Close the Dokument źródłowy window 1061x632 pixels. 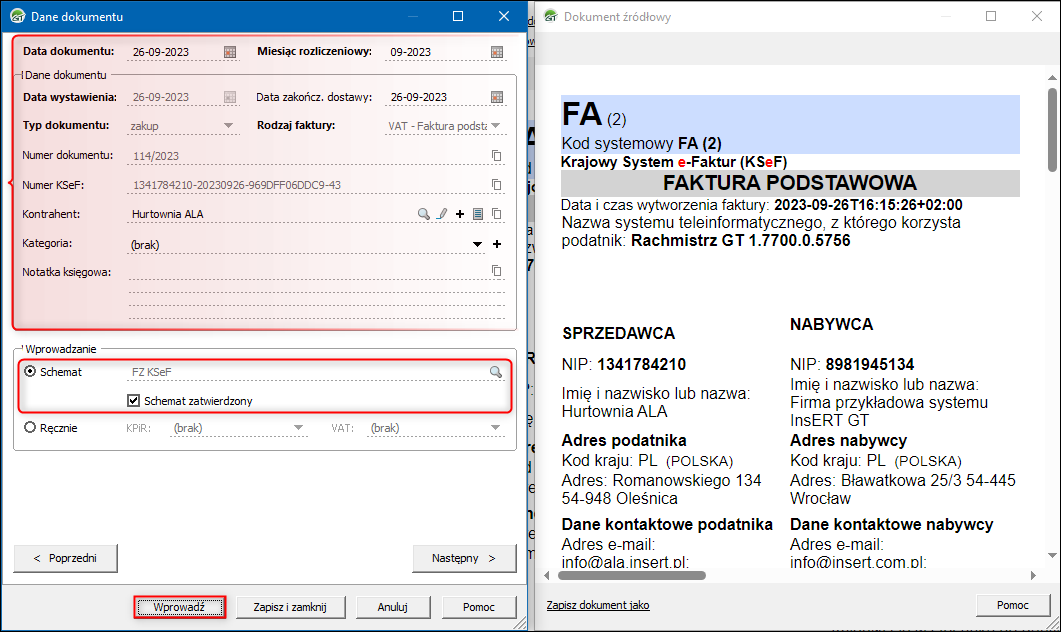pyautogui.click(x=1037, y=16)
